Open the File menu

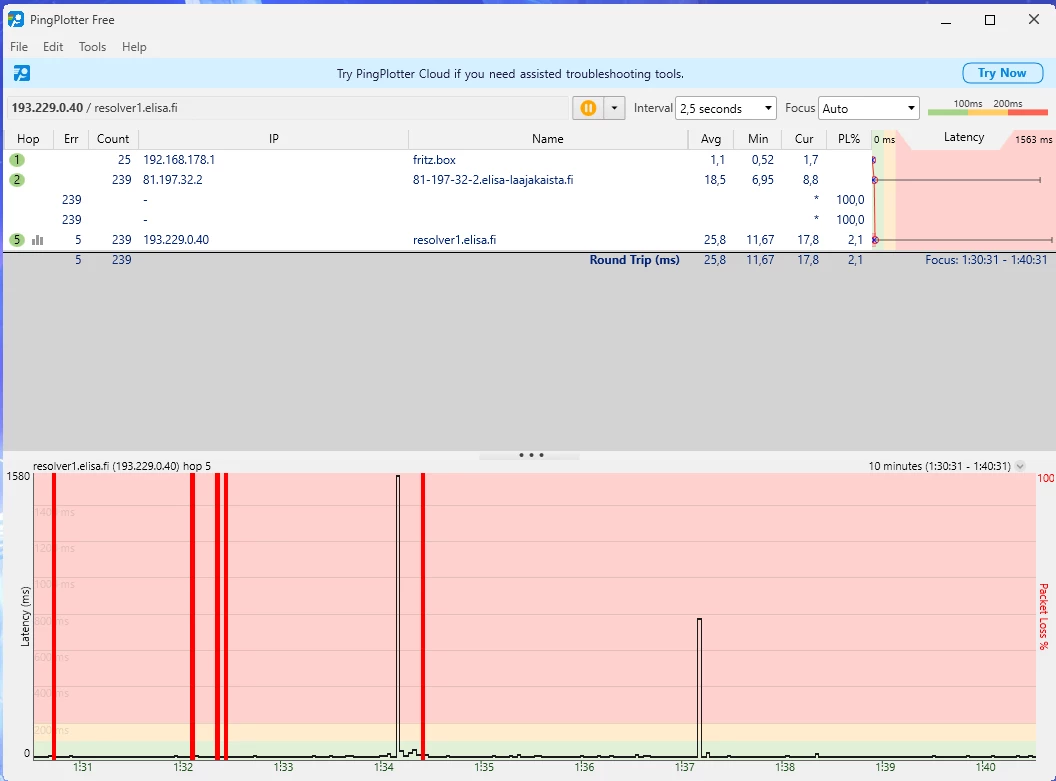(x=19, y=46)
